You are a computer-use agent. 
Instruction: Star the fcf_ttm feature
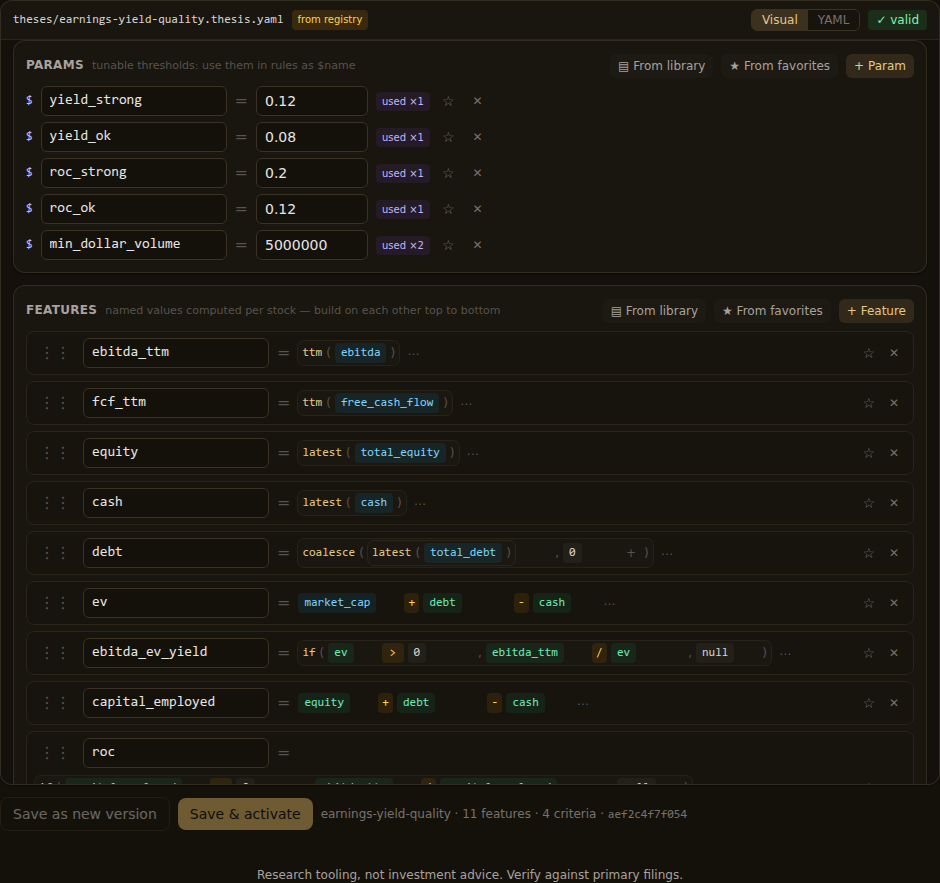click(868, 403)
